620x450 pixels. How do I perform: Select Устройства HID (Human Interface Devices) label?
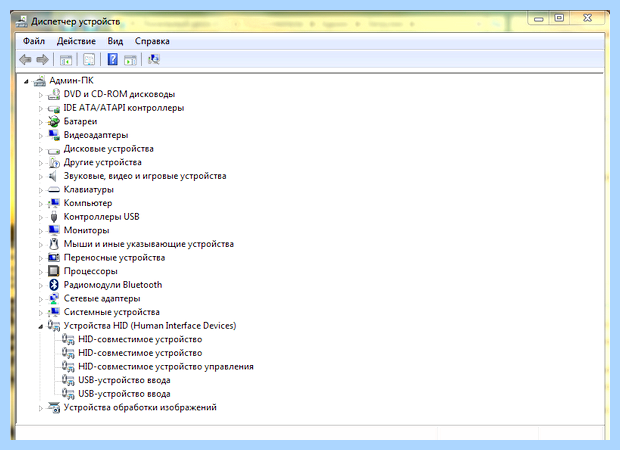click(x=150, y=325)
